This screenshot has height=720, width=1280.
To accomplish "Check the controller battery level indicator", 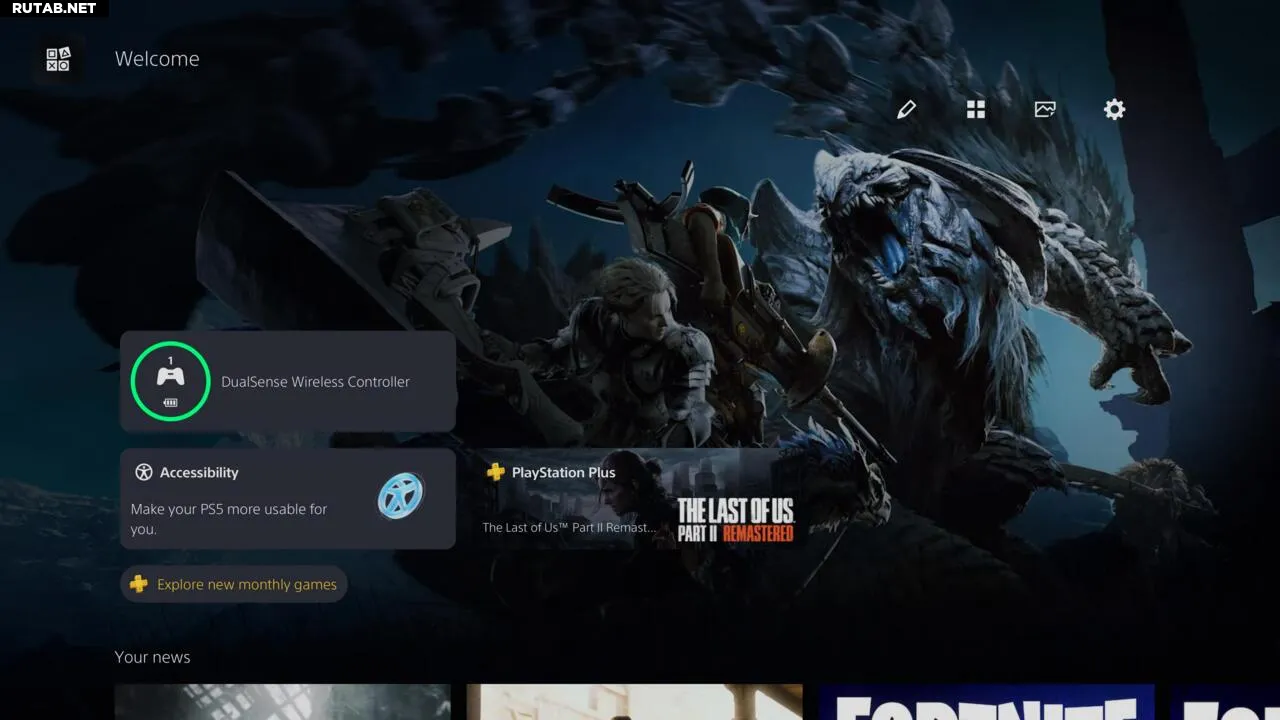I will point(170,403).
